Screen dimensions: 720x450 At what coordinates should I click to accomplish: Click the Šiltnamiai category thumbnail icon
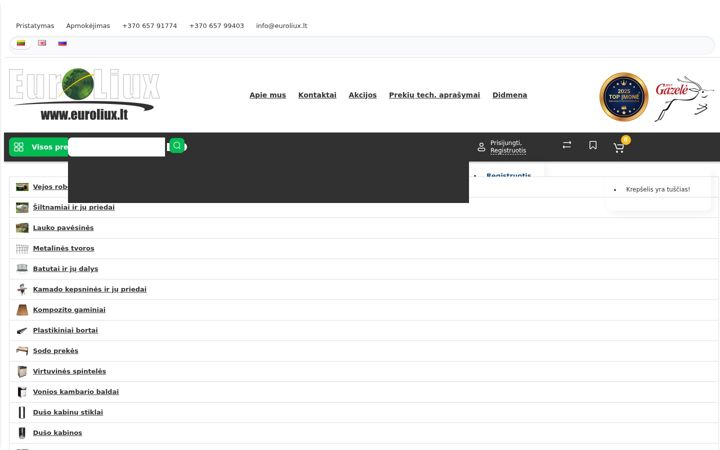(22, 208)
